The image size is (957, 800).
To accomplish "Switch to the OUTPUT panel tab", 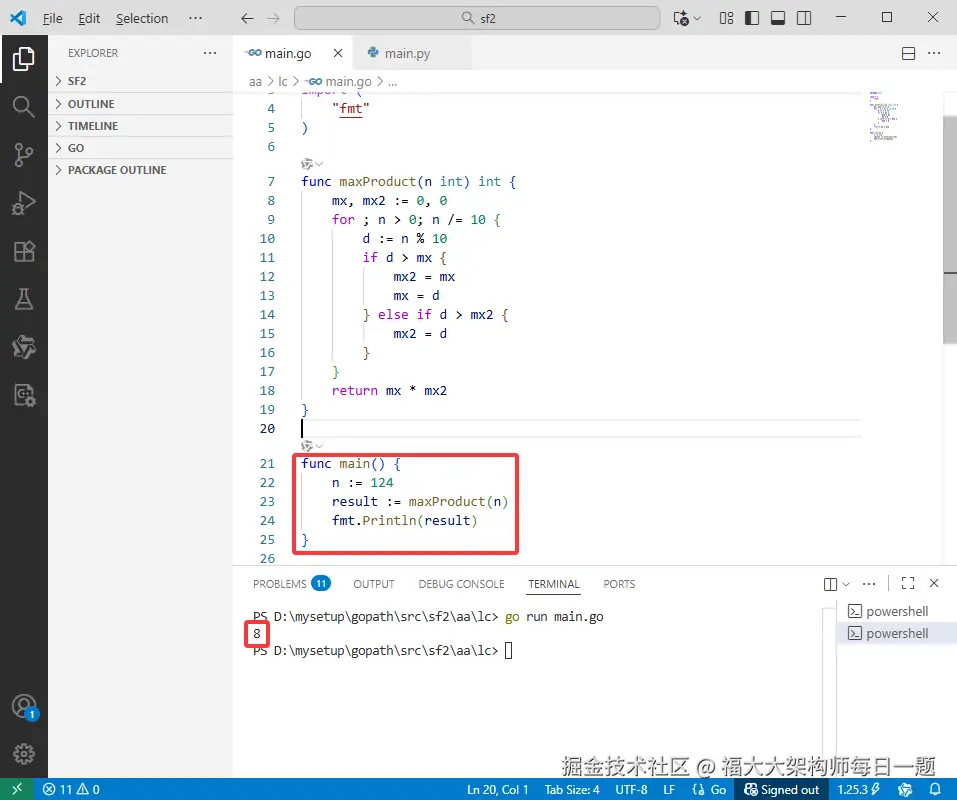I will click(x=374, y=584).
